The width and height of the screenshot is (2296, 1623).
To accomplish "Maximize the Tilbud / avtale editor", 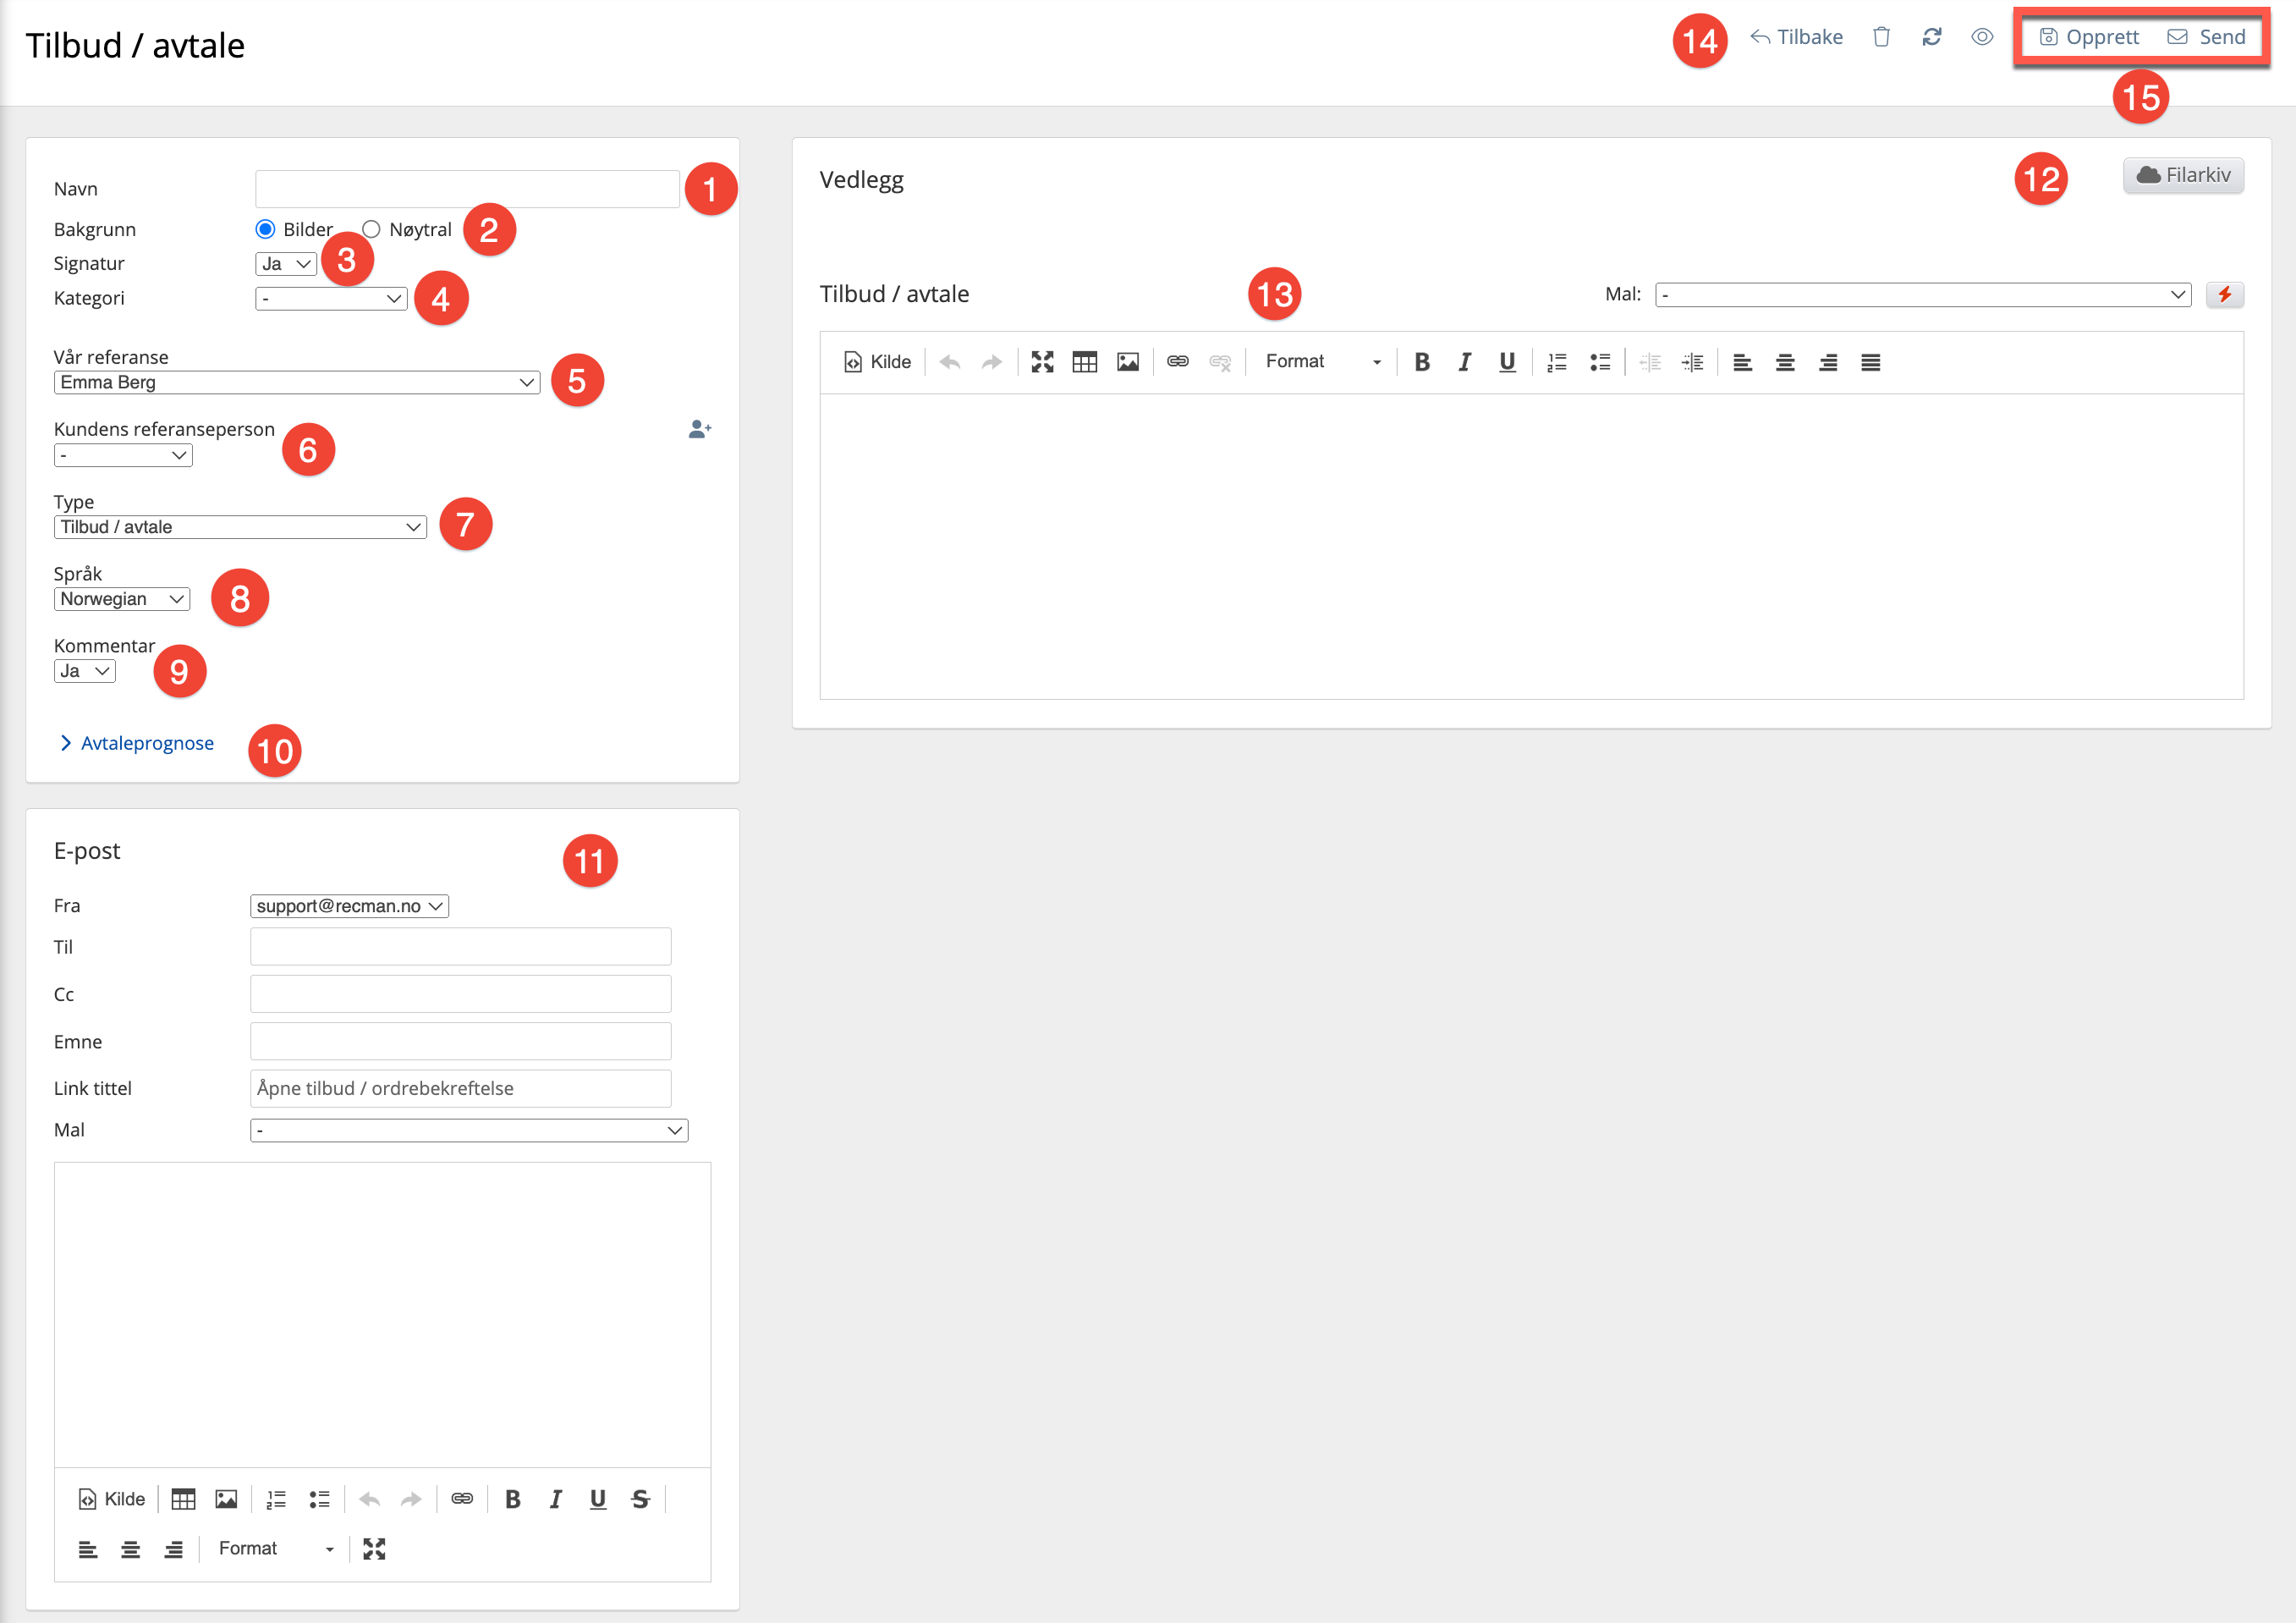I will (x=1042, y=362).
